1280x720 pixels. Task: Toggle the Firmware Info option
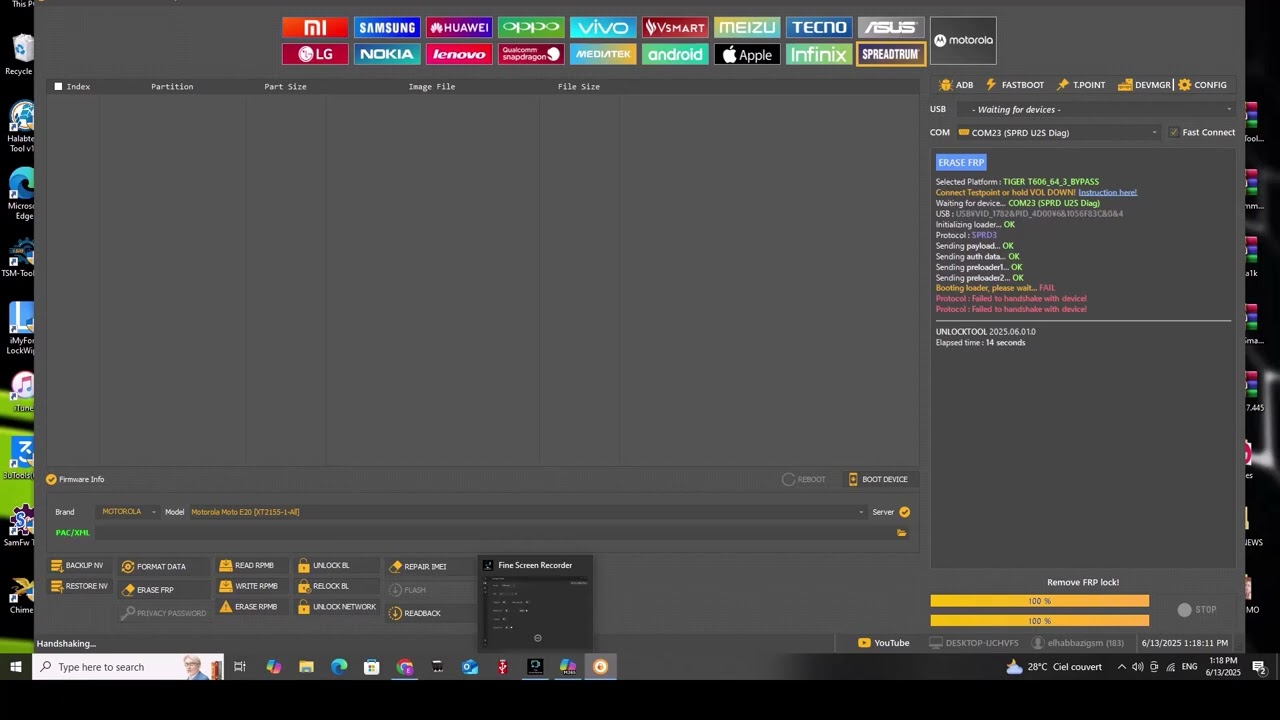point(51,479)
